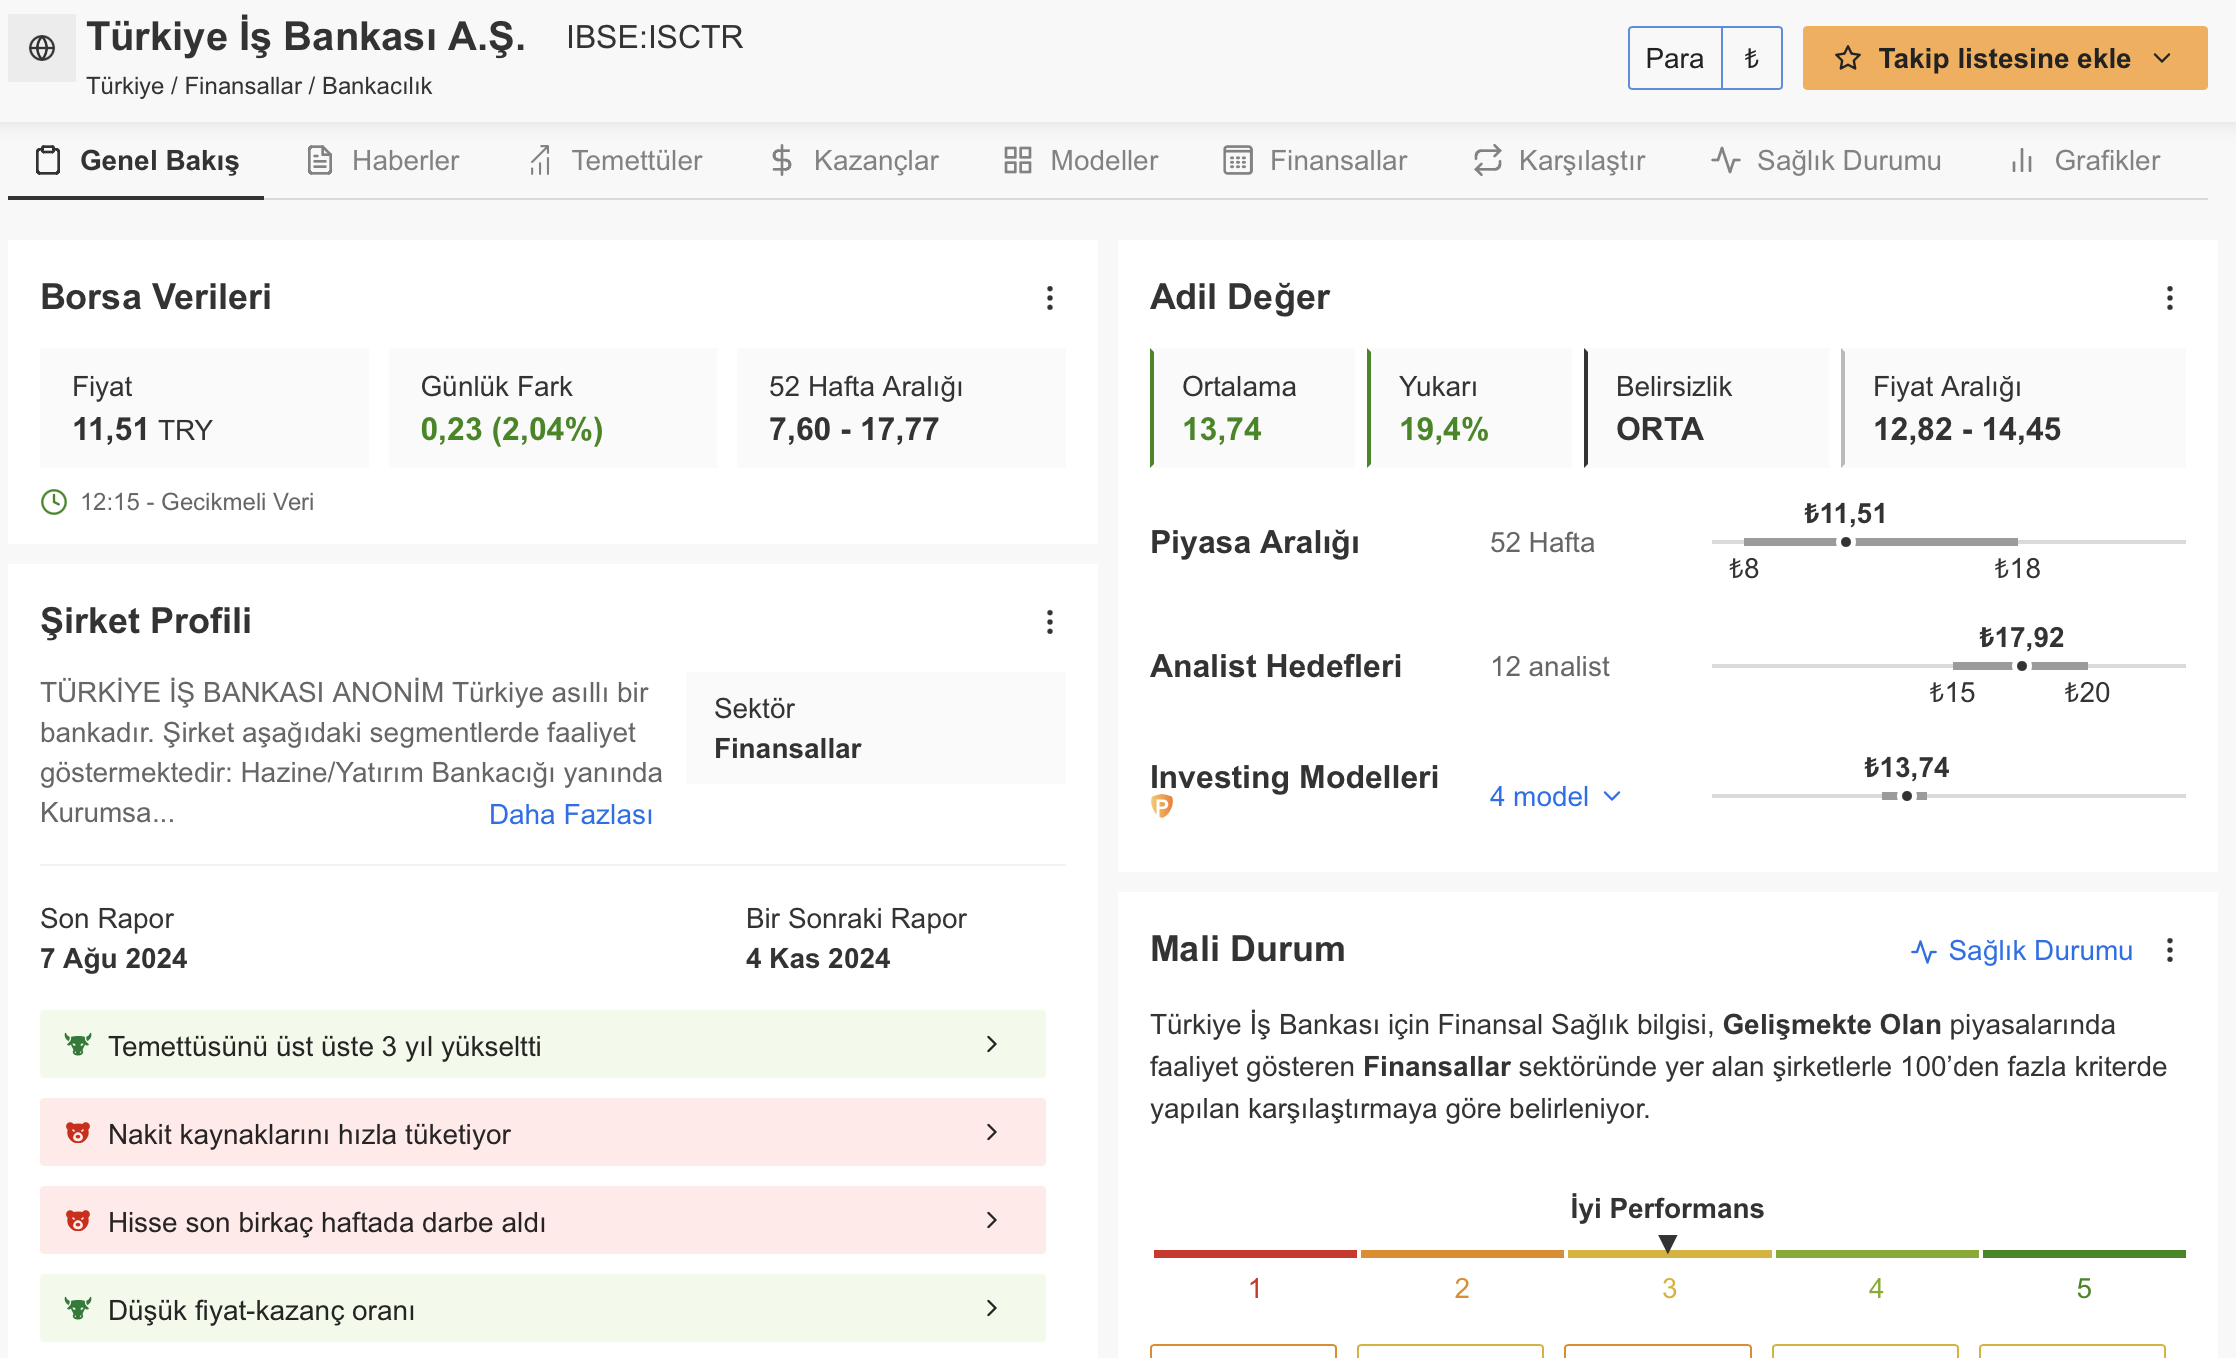Screen dimensions: 2236x1358
Task: Open the Grafikler tab
Action: (x=2085, y=160)
